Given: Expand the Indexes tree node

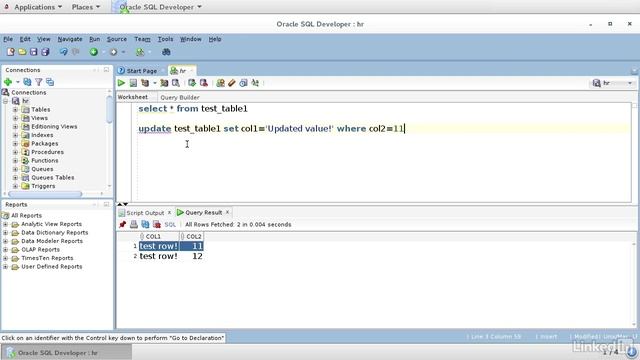Looking at the screenshot, I should coord(15,135).
